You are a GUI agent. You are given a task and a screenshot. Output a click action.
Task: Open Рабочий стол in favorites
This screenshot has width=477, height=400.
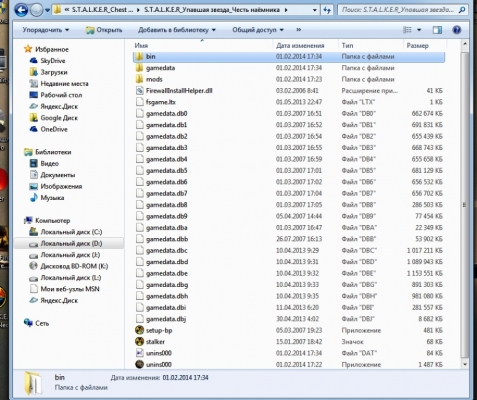click(x=55, y=95)
